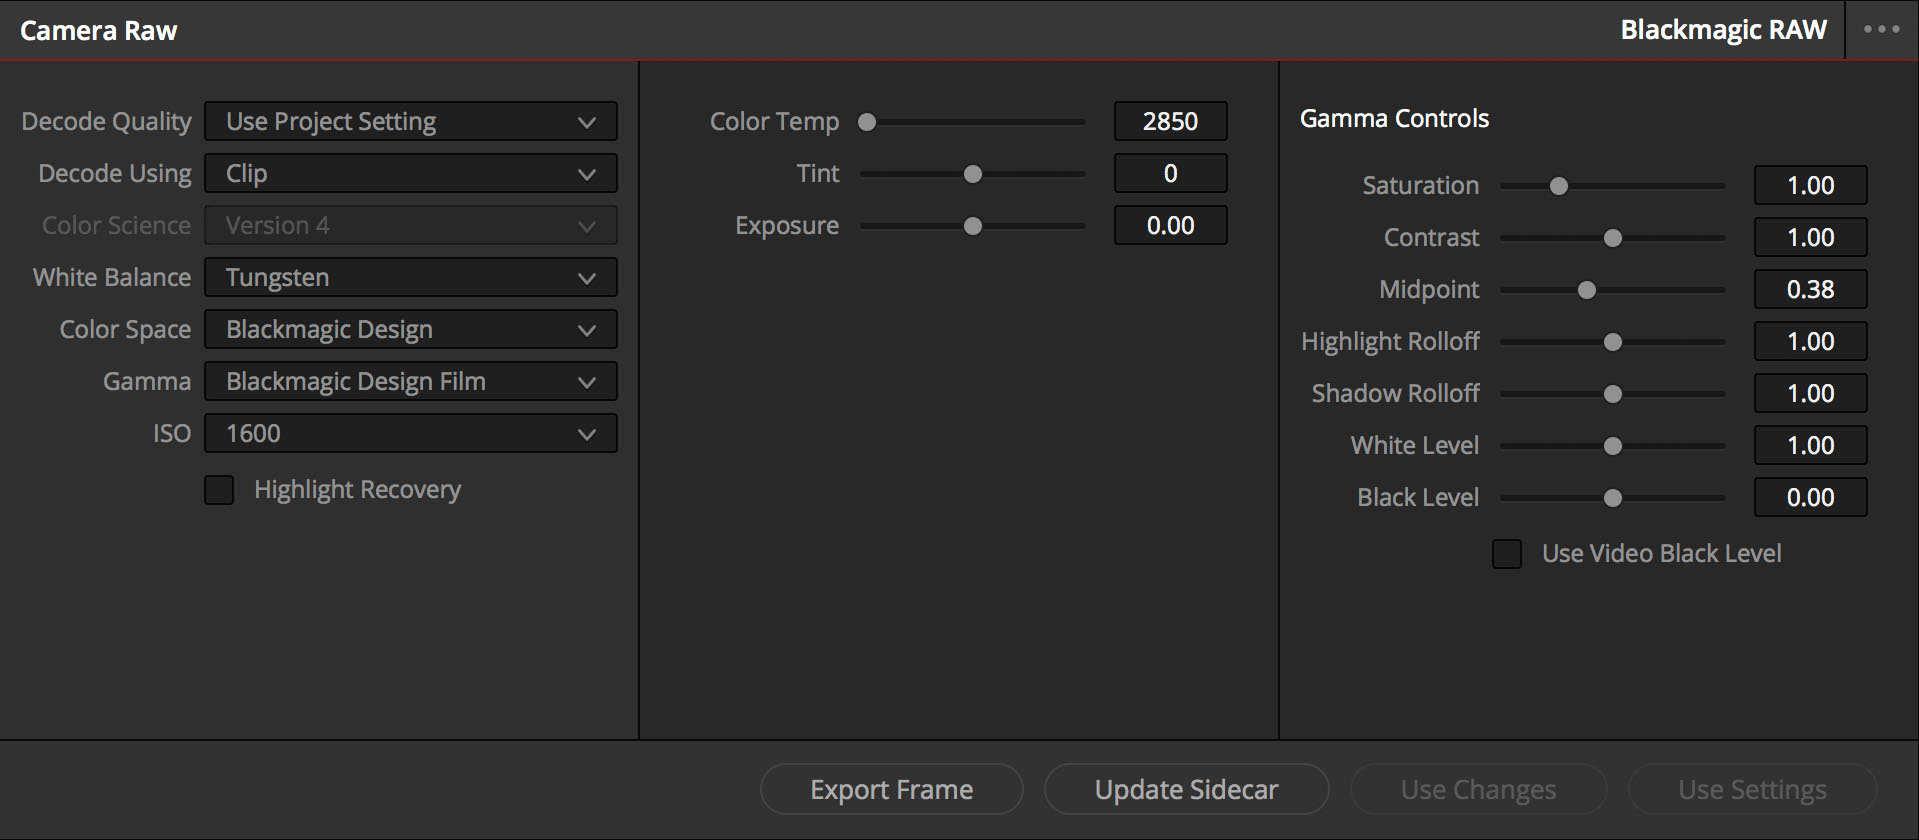Click the Use Video Black Level label

(x=1662, y=554)
